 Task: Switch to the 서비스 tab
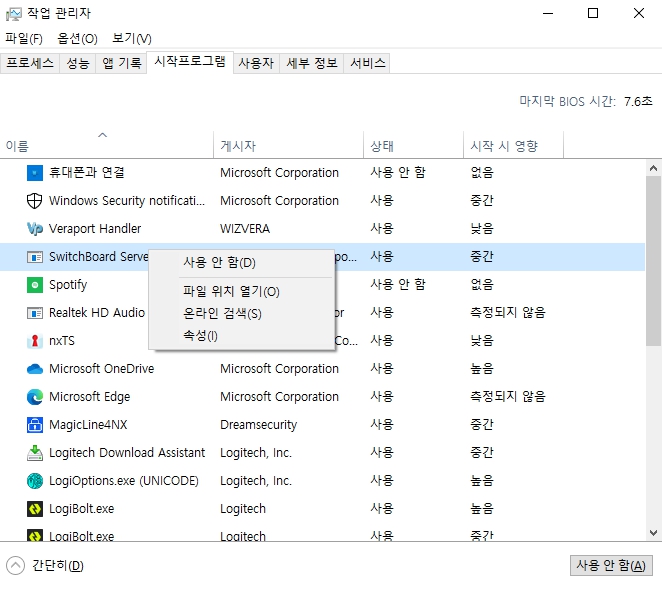tap(367, 63)
